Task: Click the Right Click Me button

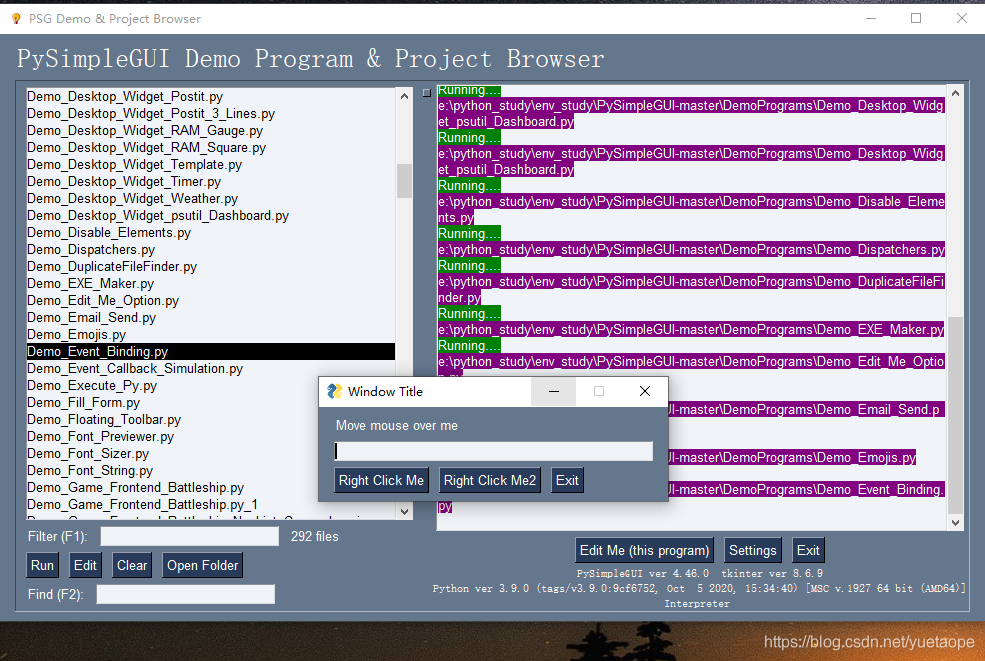Action: [381, 481]
